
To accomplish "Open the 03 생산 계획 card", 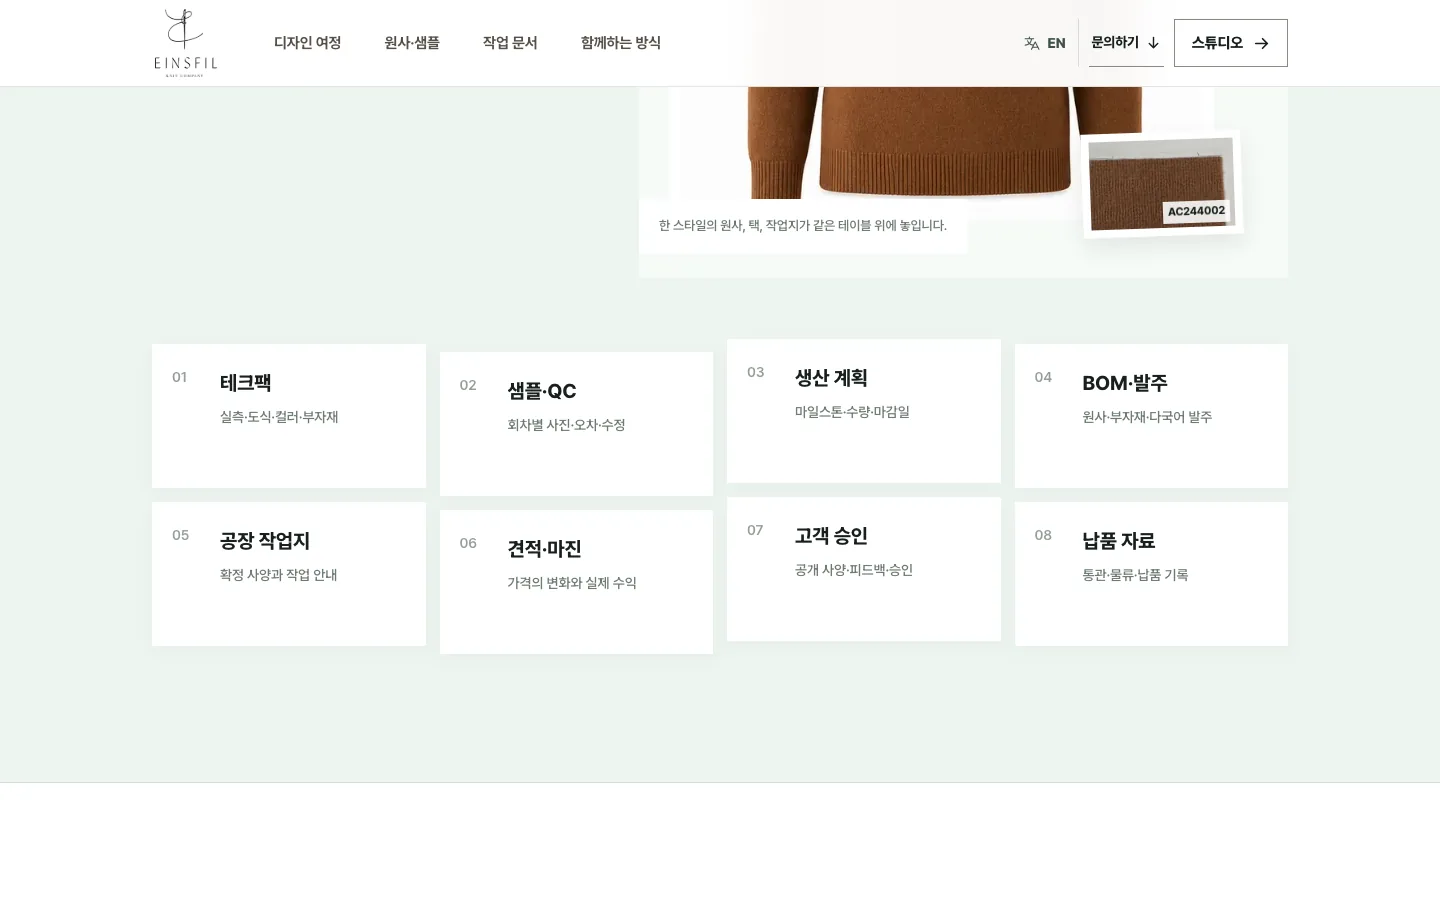I will point(864,411).
